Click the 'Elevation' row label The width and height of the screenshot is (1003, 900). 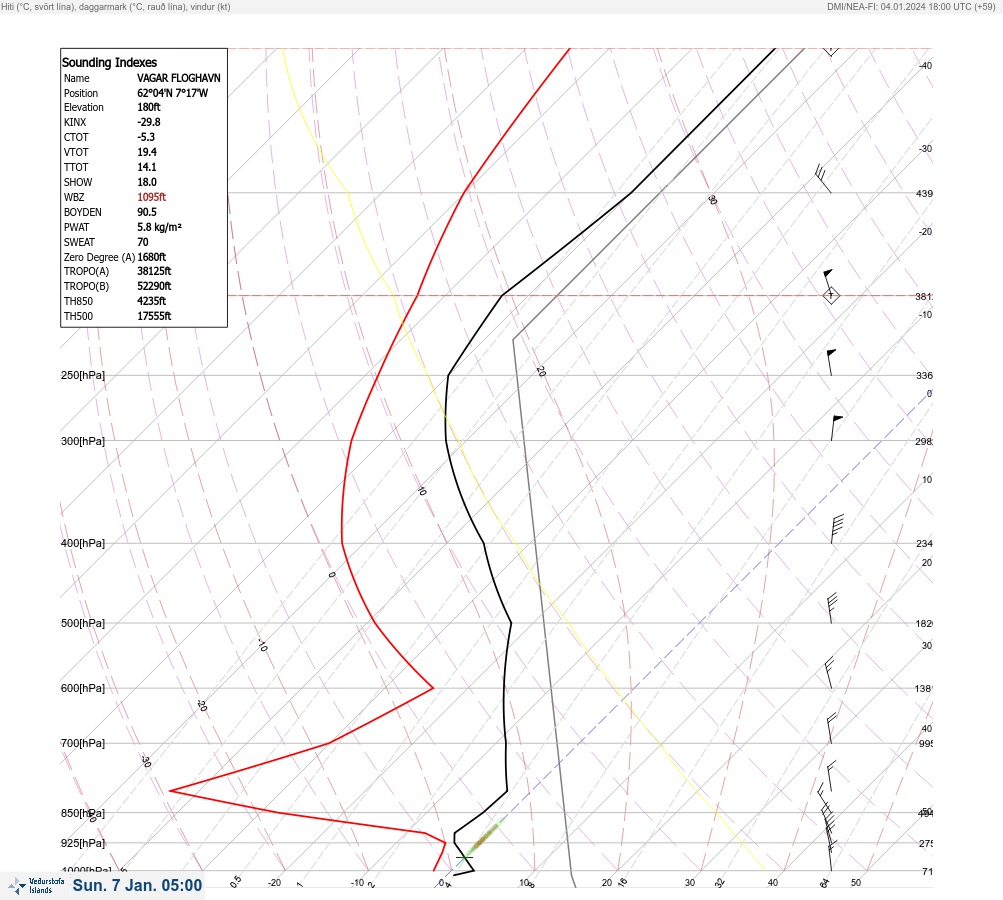pos(83,107)
